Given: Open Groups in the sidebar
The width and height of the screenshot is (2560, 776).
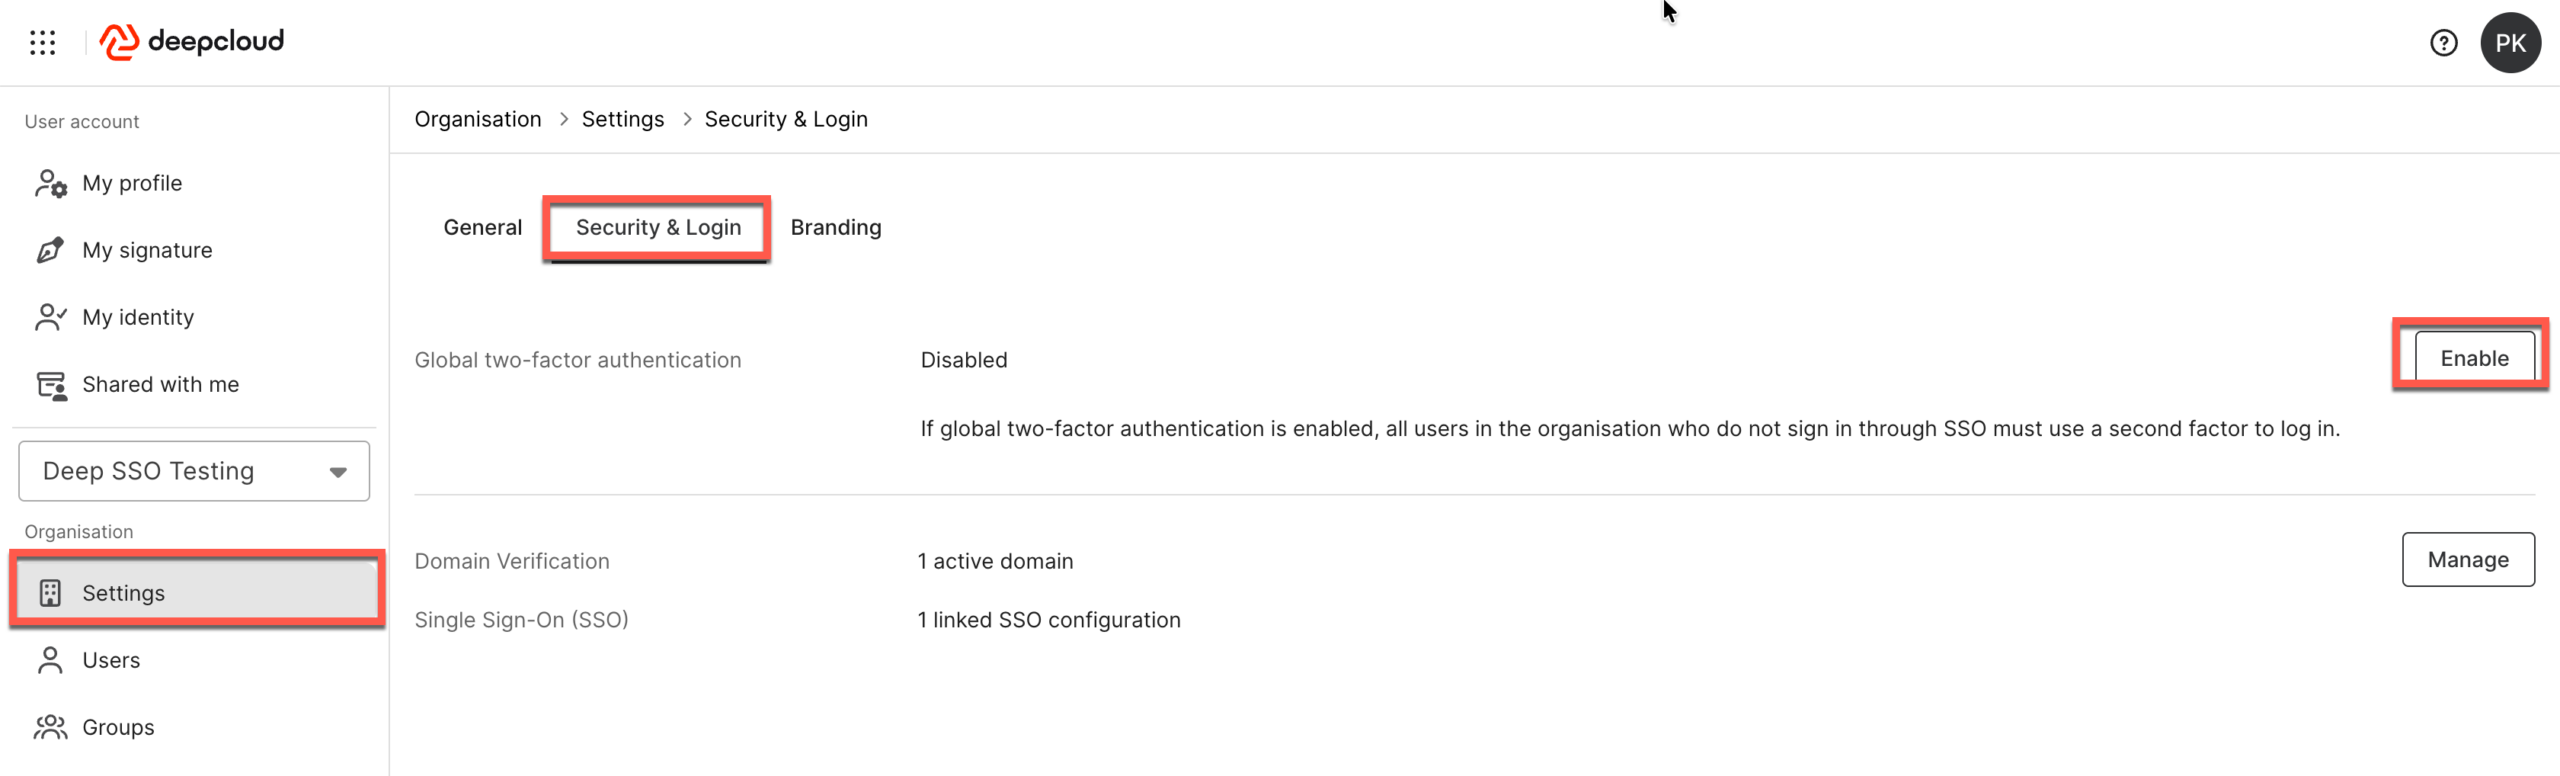Looking at the screenshot, I should click(118, 727).
